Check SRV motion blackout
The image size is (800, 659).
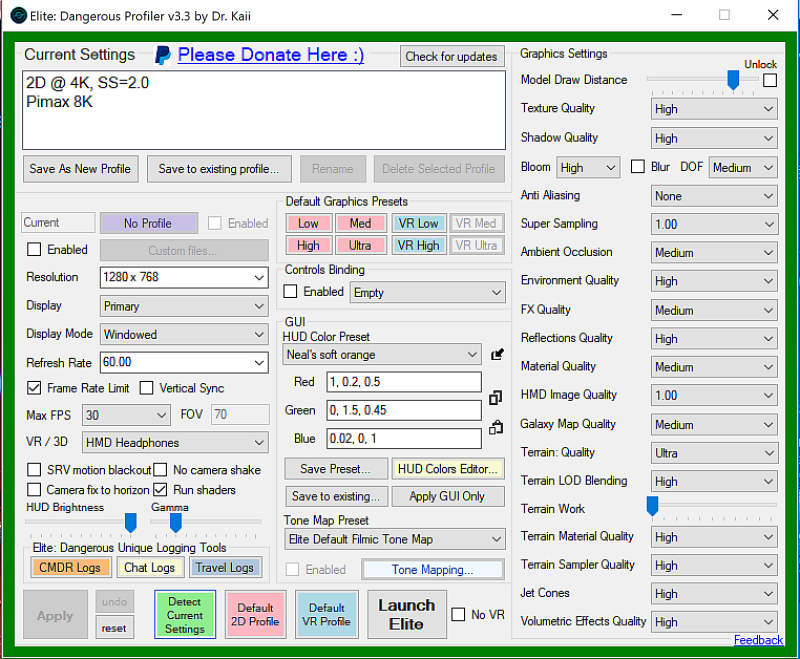(x=34, y=470)
